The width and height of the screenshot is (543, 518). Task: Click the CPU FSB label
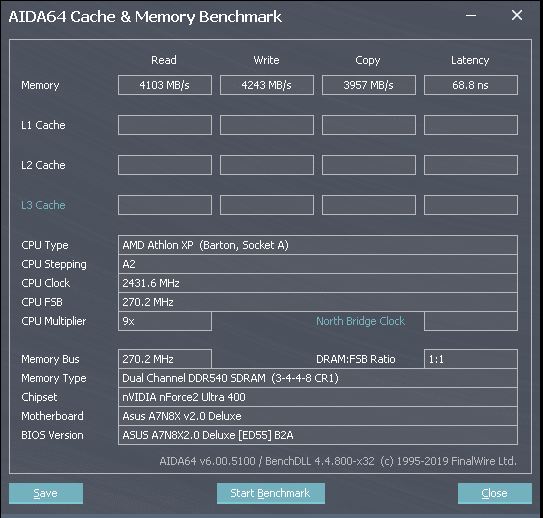(x=42, y=302)
